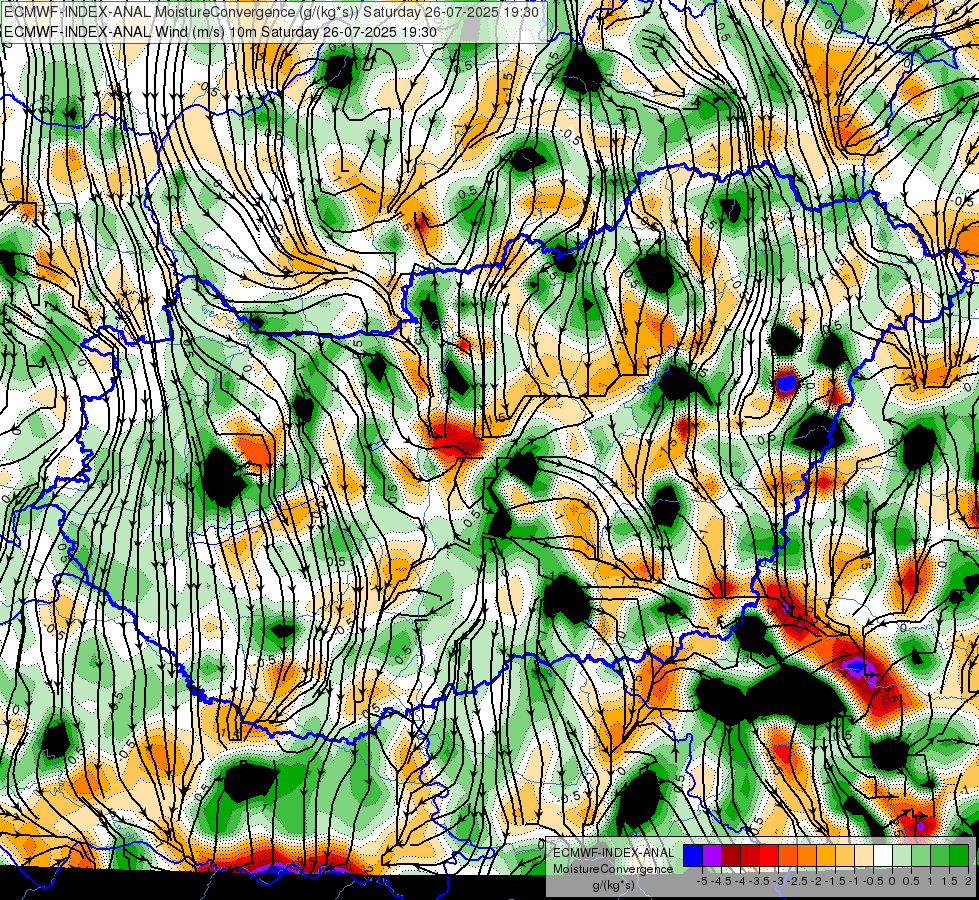Click legend unit 'g/(kg*s)'
Screen dimensions: 979x900
[x=613, y=886]
